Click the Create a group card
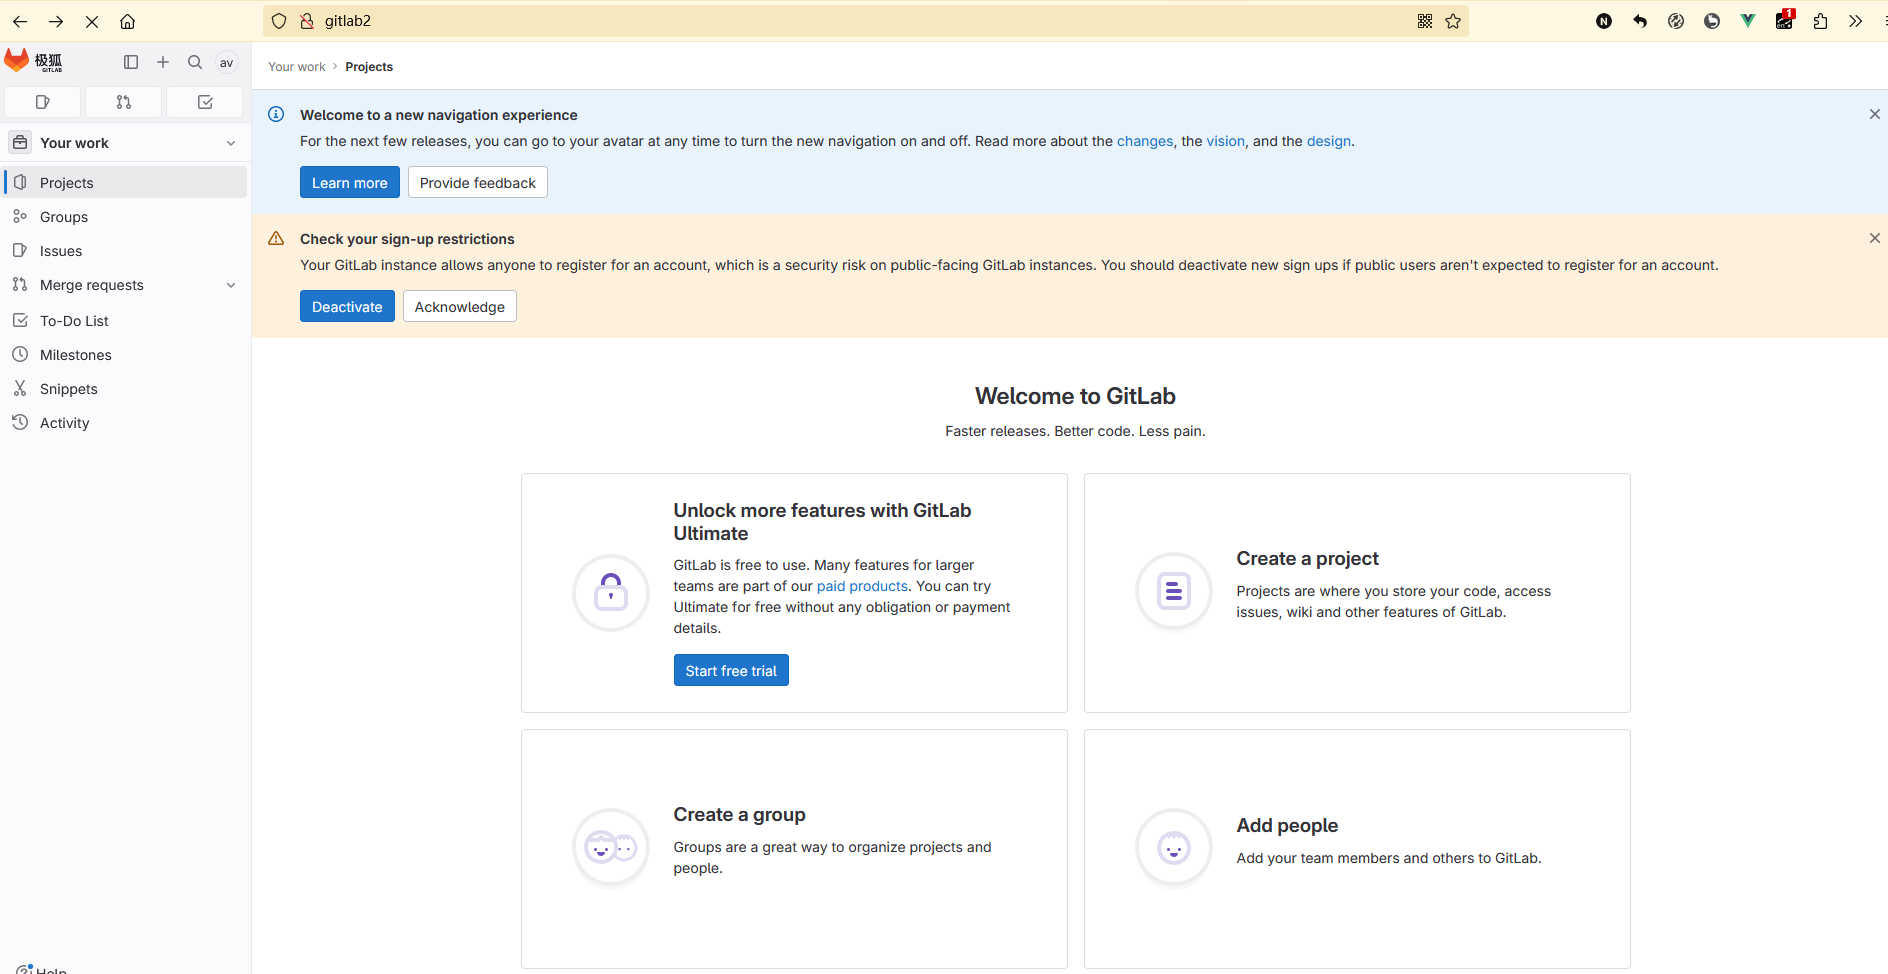The height and width of the screenshot is (974, 1888). click(794, 849)
